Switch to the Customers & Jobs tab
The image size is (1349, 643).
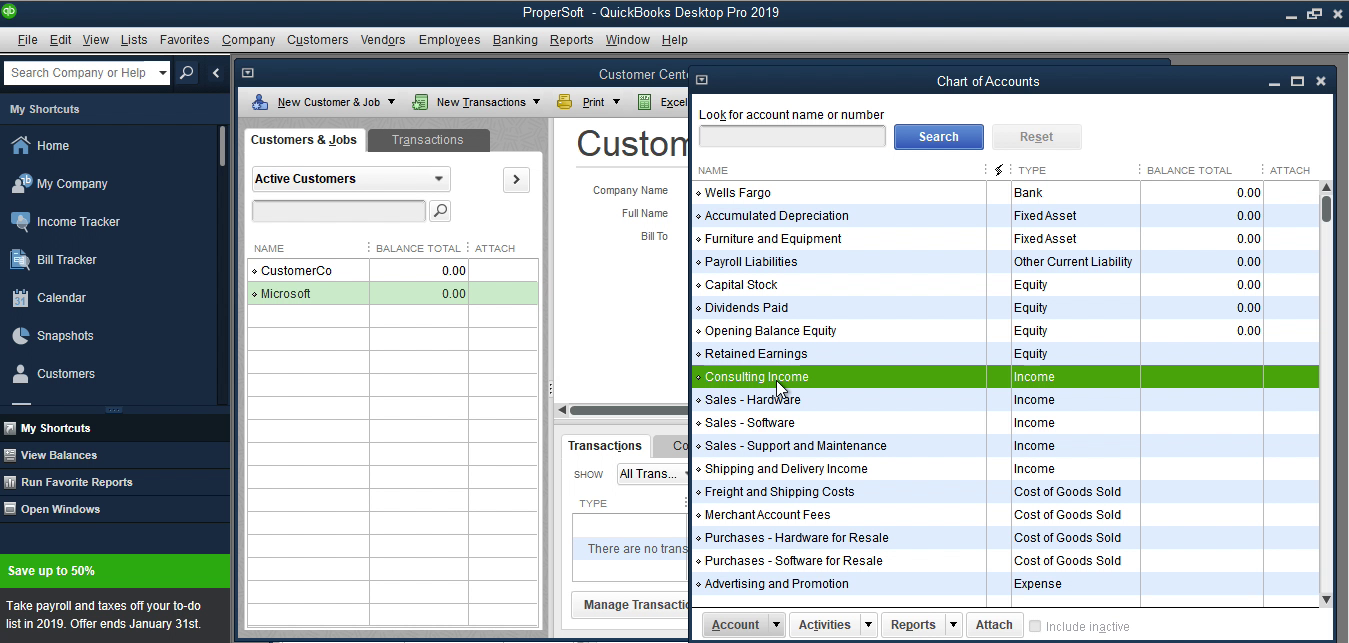[x=304, y=140]
